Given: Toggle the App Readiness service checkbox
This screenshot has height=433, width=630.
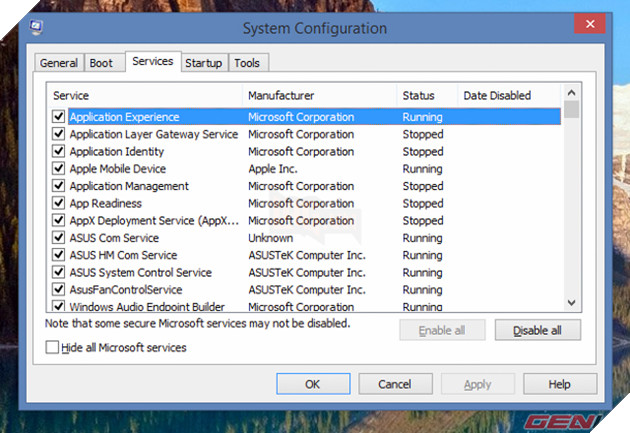Looking at the screenshot, I should pyautogui.click(x=59, y=203).
